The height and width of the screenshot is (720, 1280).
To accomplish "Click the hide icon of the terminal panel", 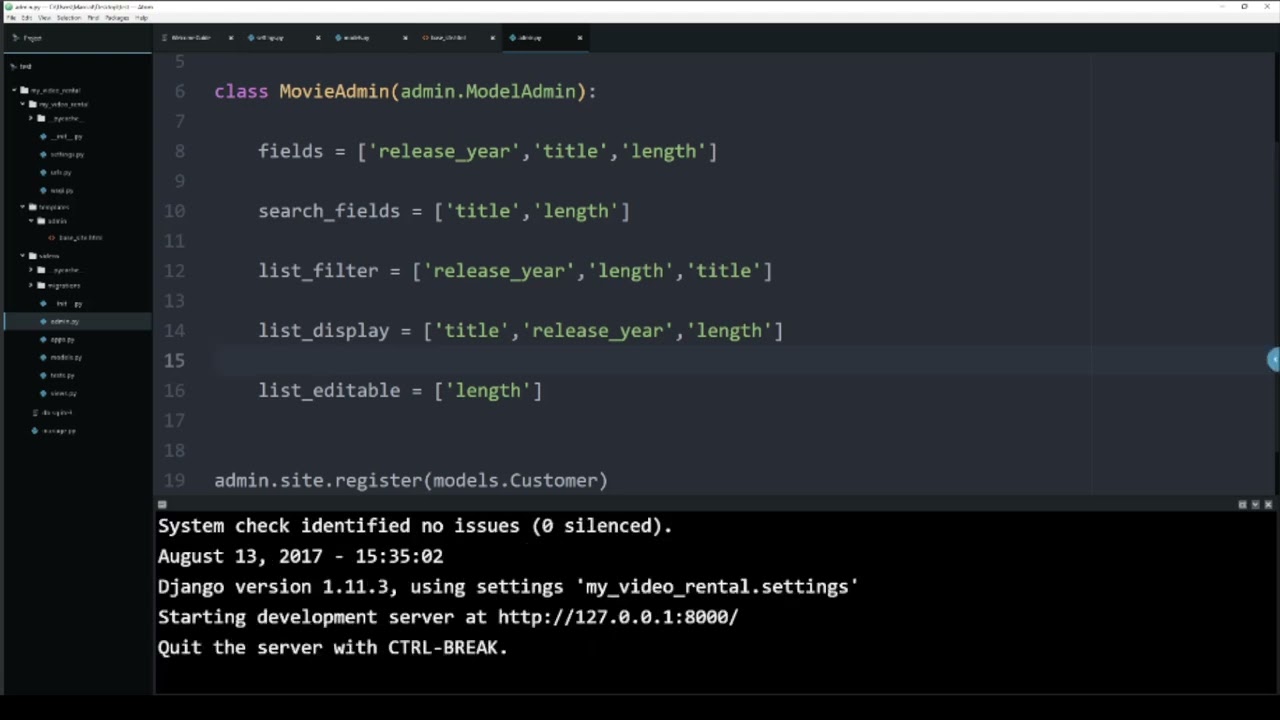I will click(1256, 505).
